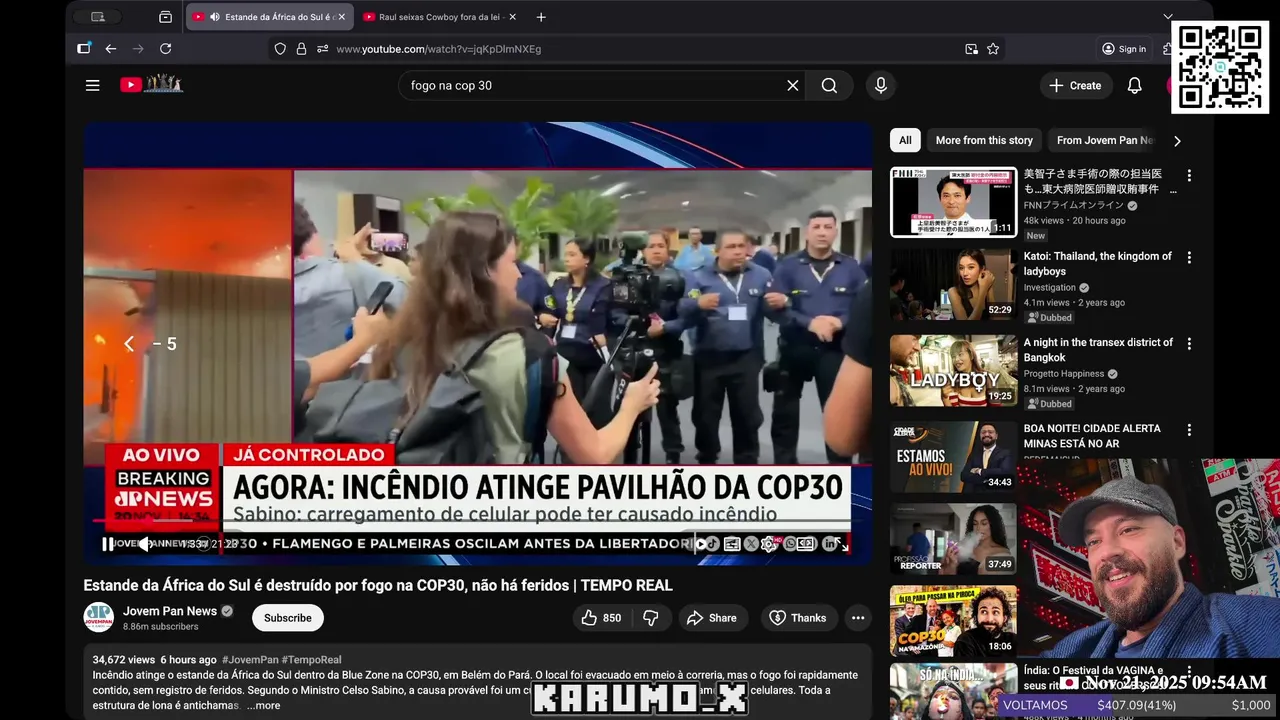Go back one page in browser
Image resolution: width=1280 pixels, height=720 pixels.
(110, 48)
